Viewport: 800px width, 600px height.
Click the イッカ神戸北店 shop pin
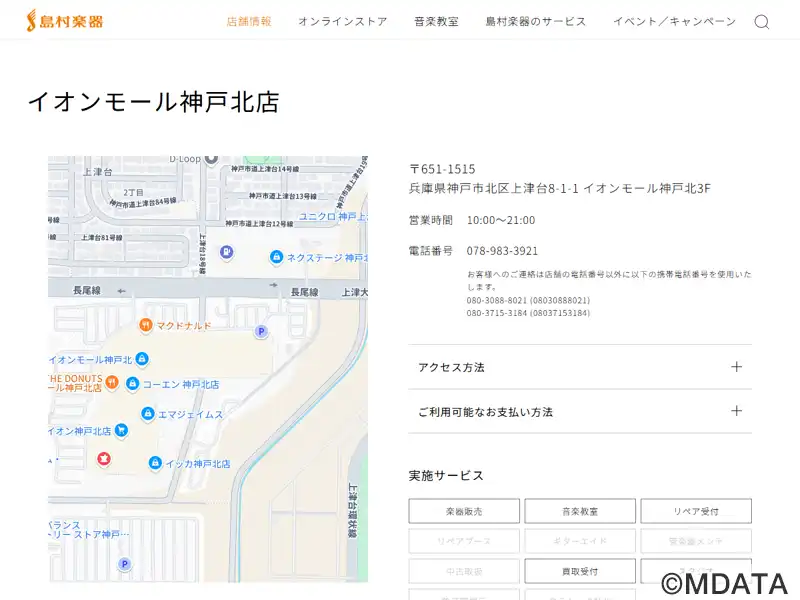(155, 463)
